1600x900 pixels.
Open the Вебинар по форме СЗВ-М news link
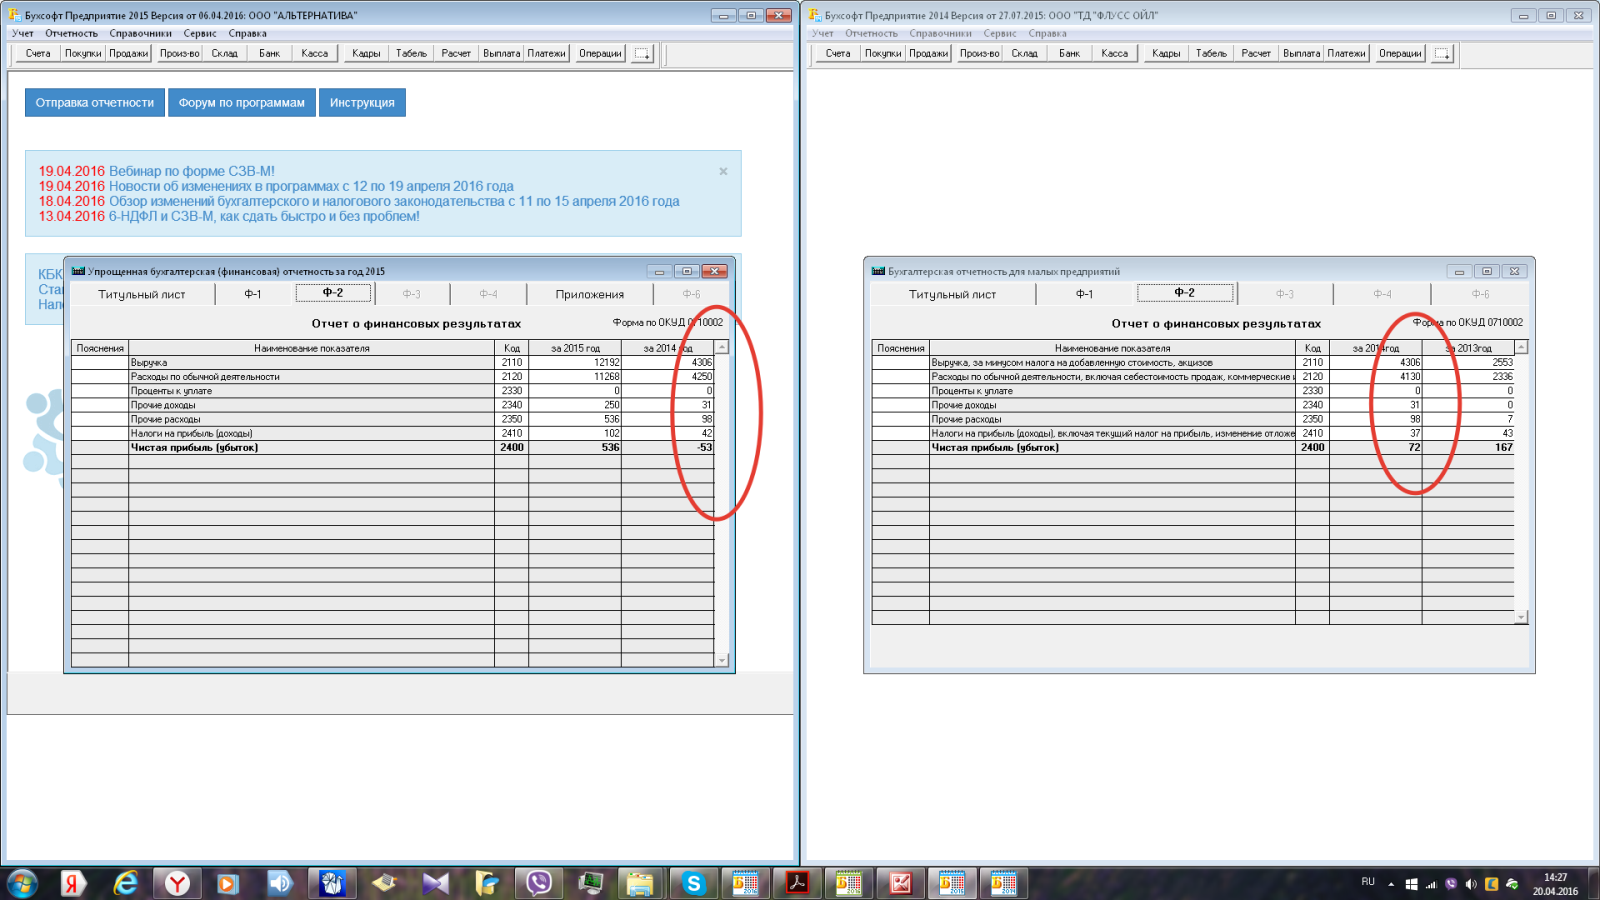191,171
